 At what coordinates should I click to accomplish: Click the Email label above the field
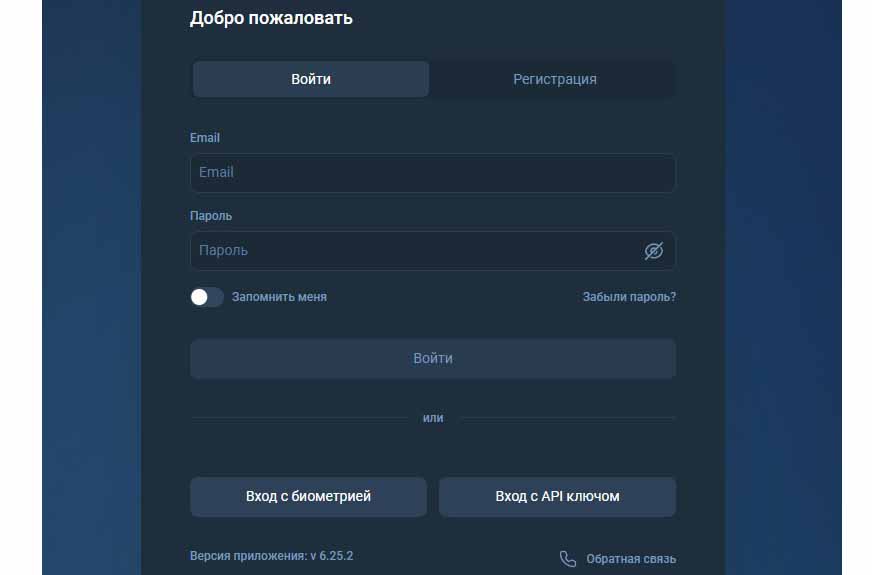(x=205, y=137)
